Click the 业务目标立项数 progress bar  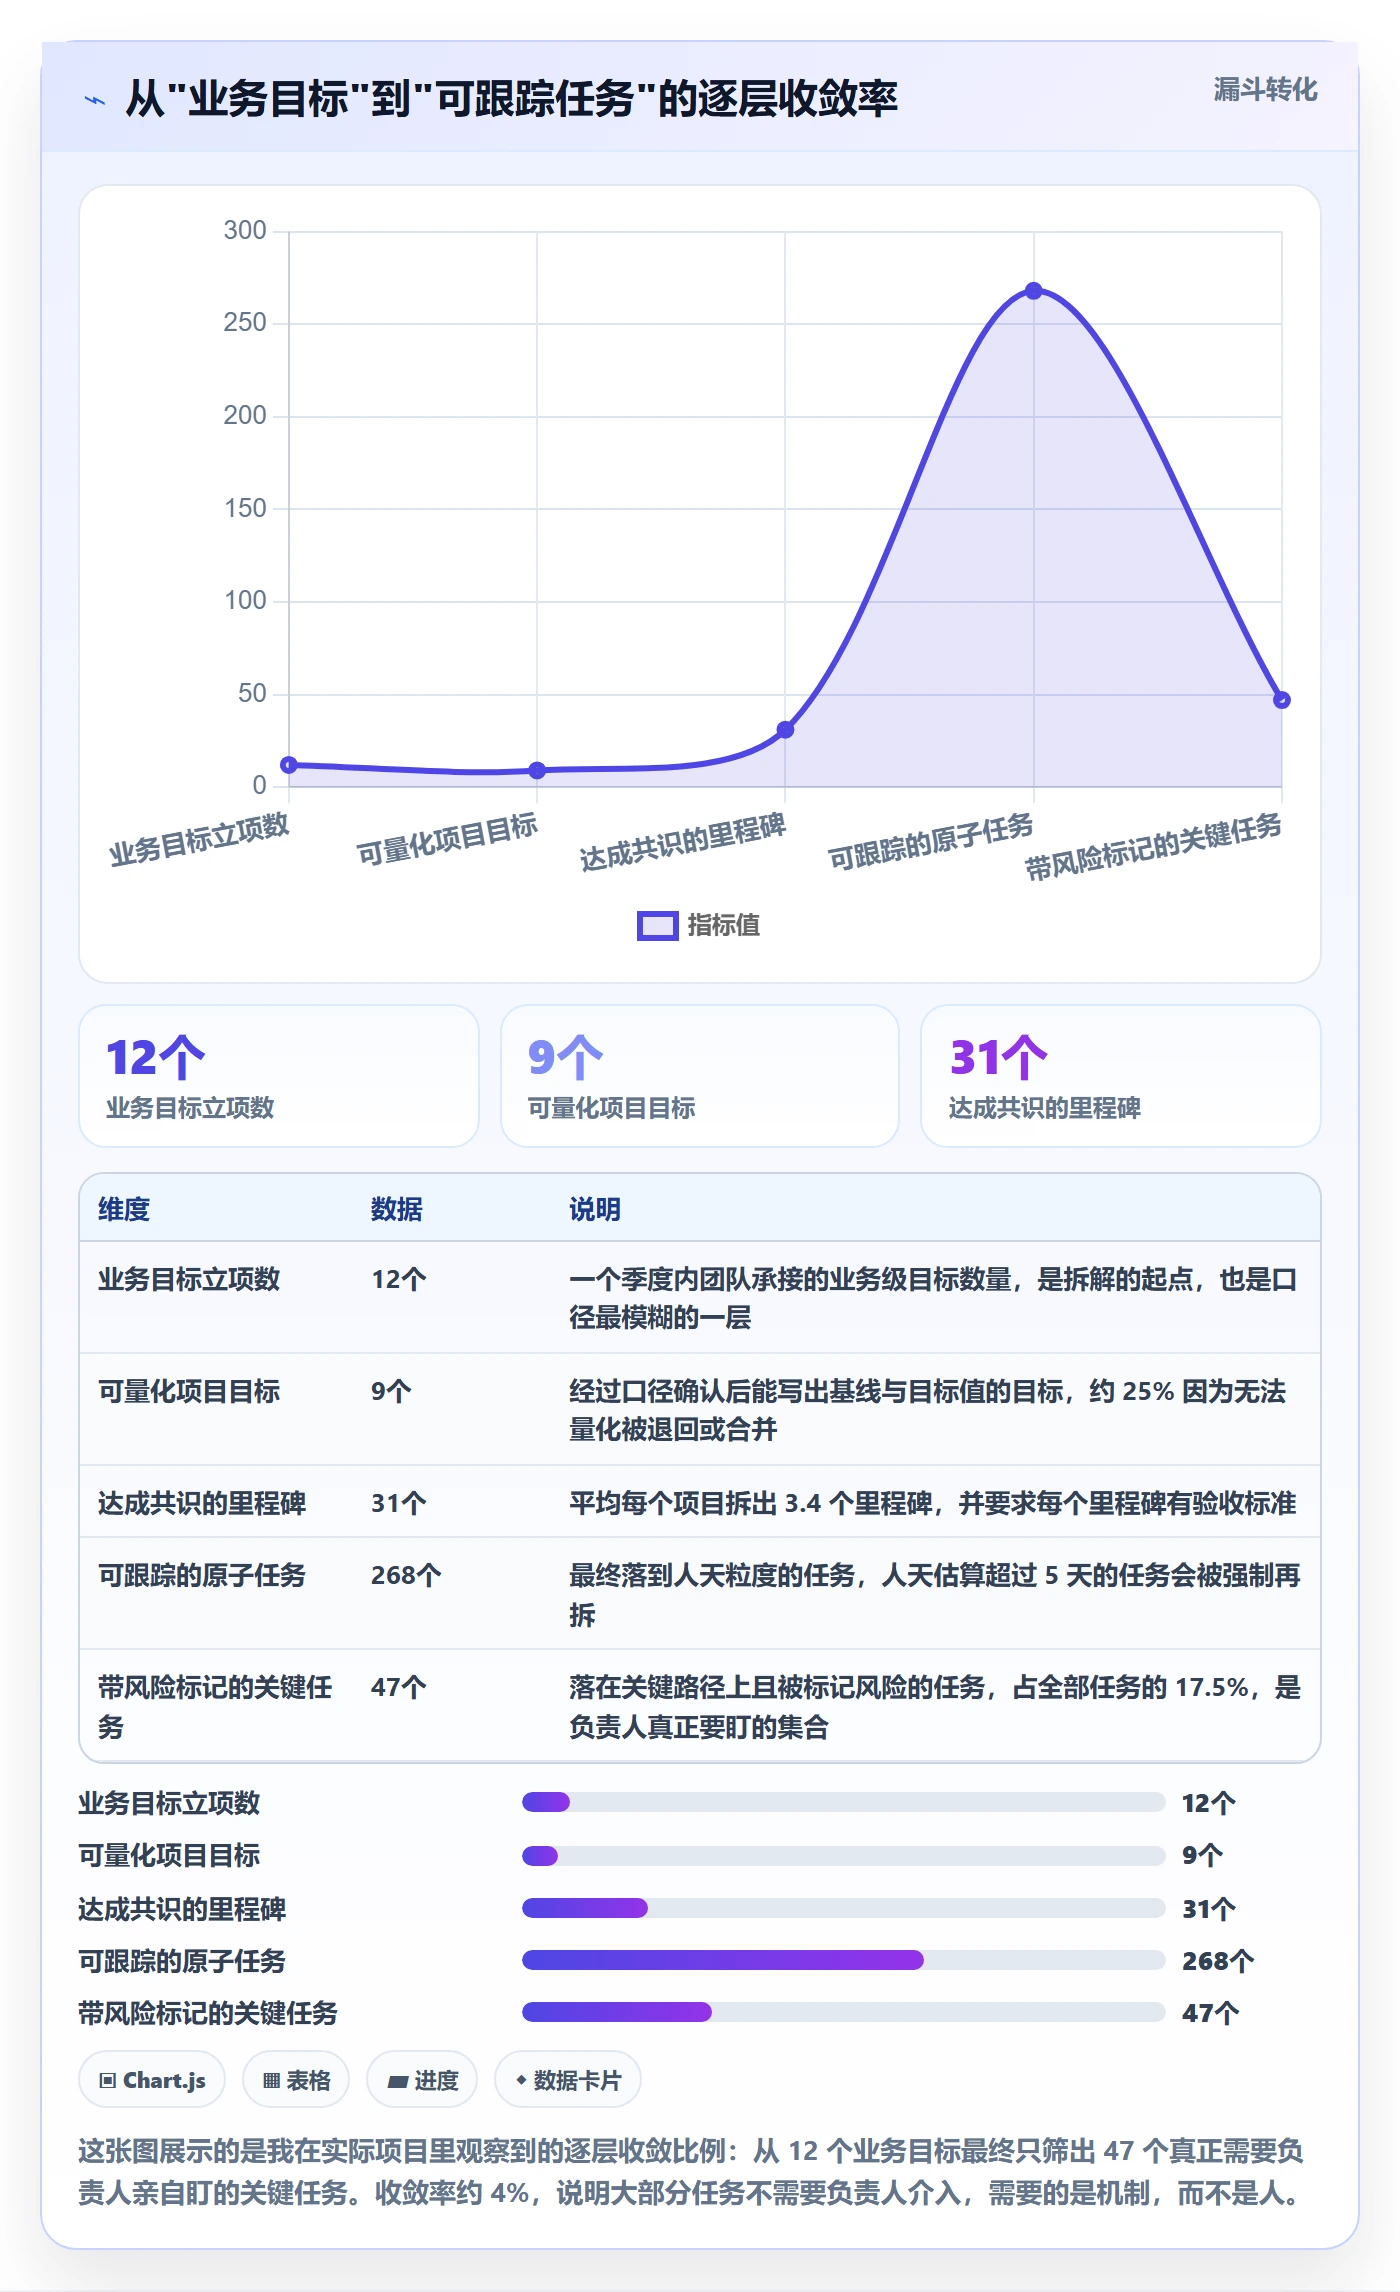pos(844,1802)
